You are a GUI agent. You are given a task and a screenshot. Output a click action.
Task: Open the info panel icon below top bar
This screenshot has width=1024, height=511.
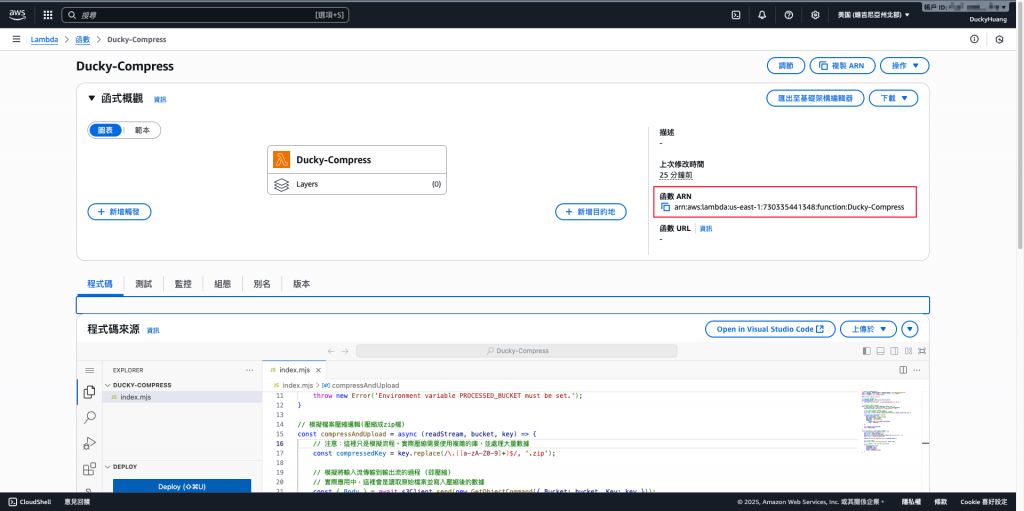(x=974, y=39)
